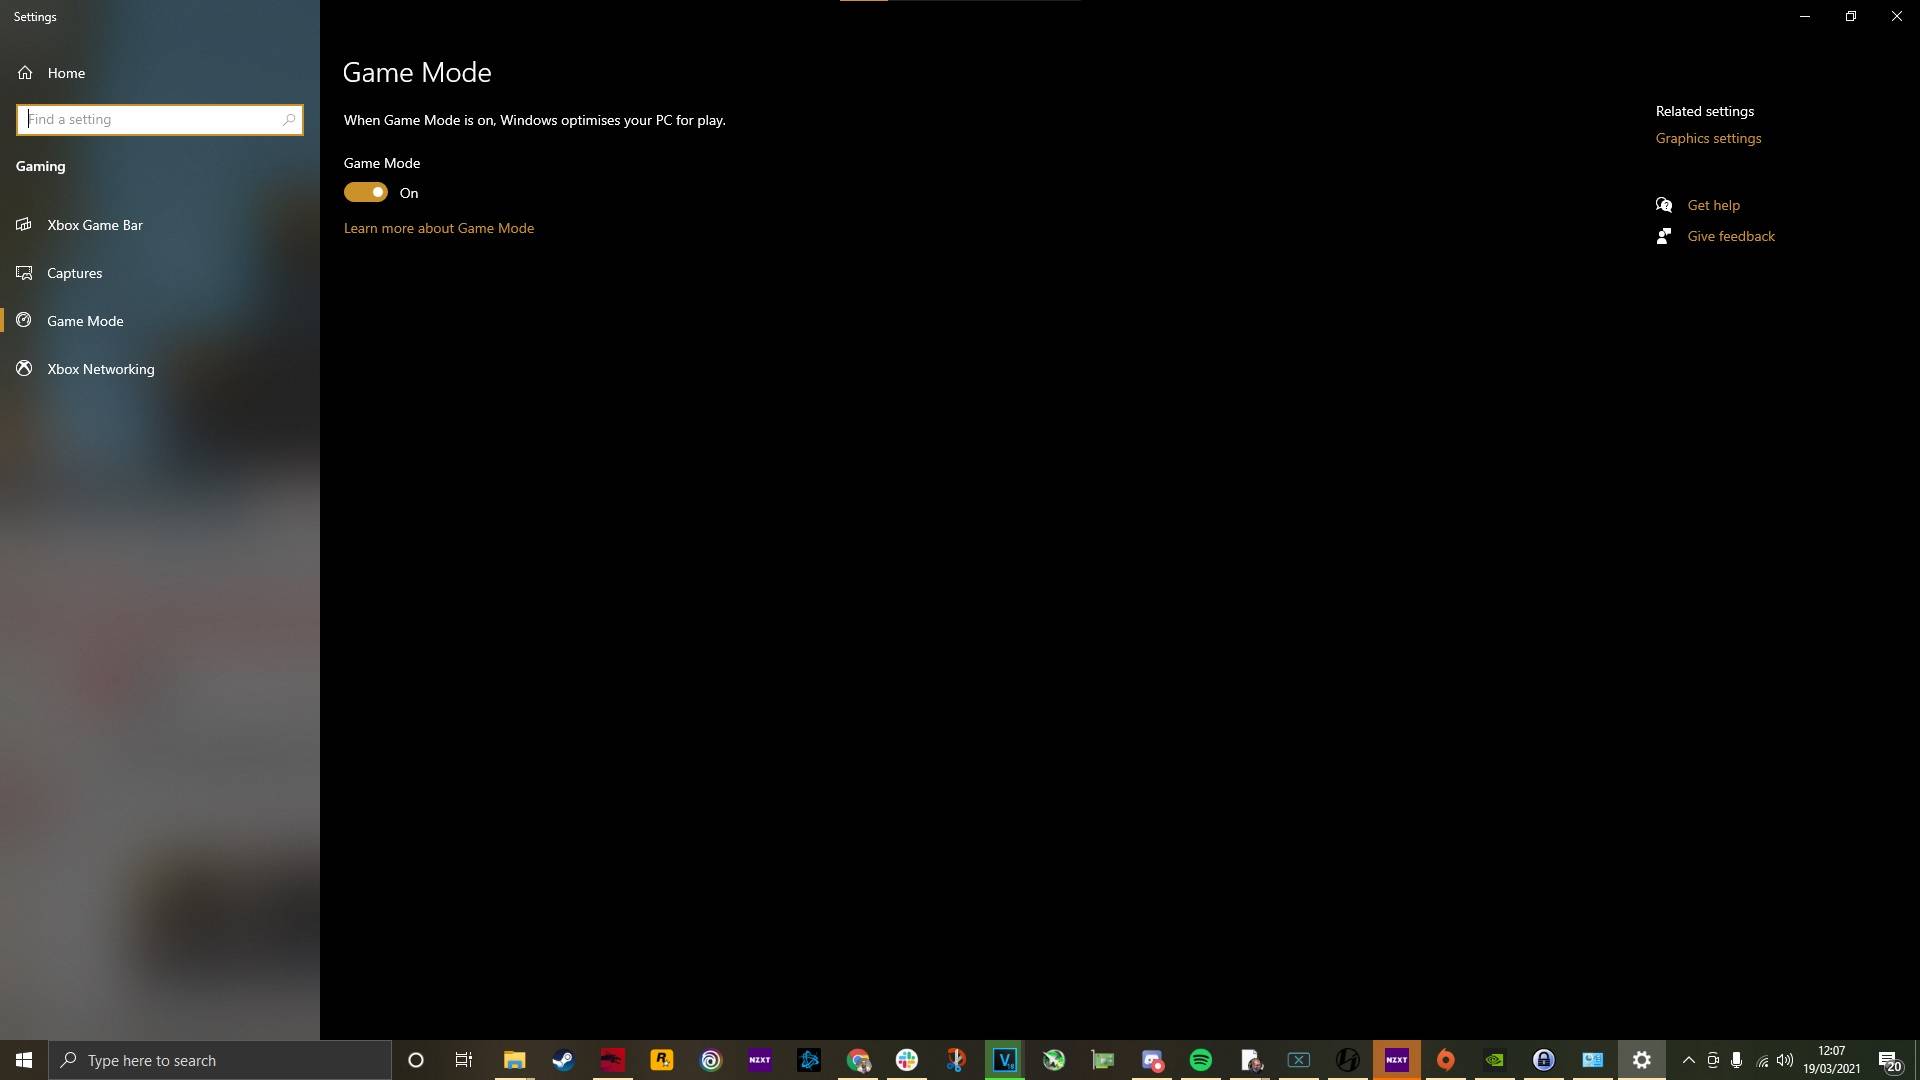The width and height of the screenshot is (1920, 1080).
Task: Select Game Mode sidebar item
Action: coord(84,320)
